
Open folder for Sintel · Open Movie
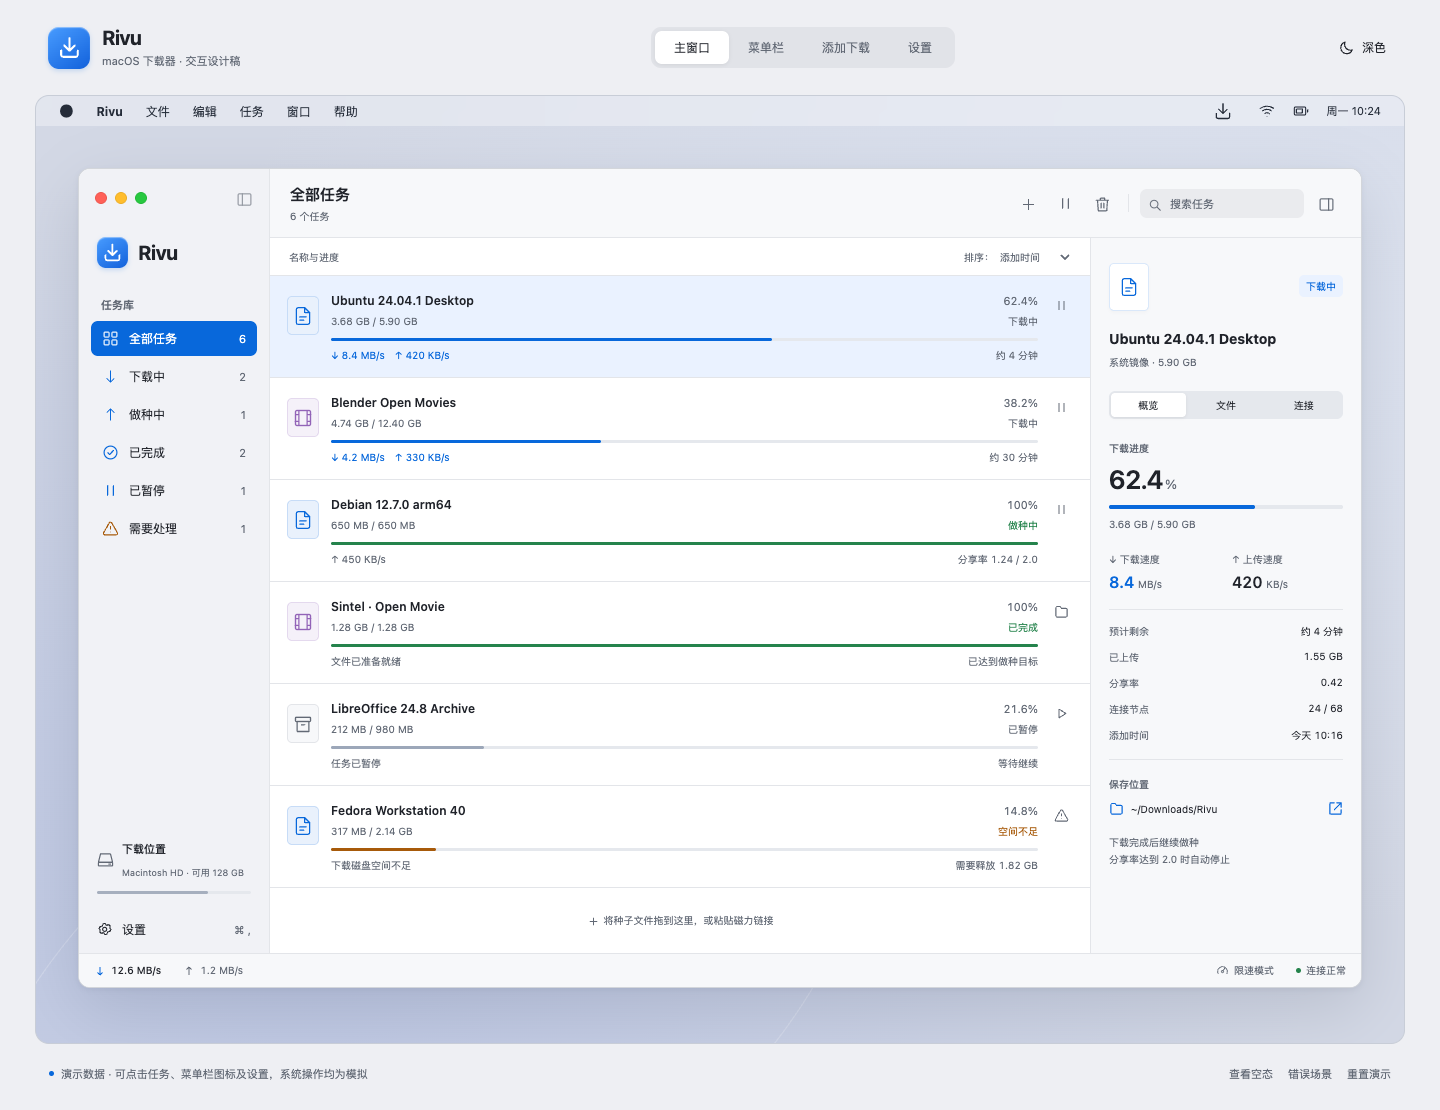tap(1062, 612)
